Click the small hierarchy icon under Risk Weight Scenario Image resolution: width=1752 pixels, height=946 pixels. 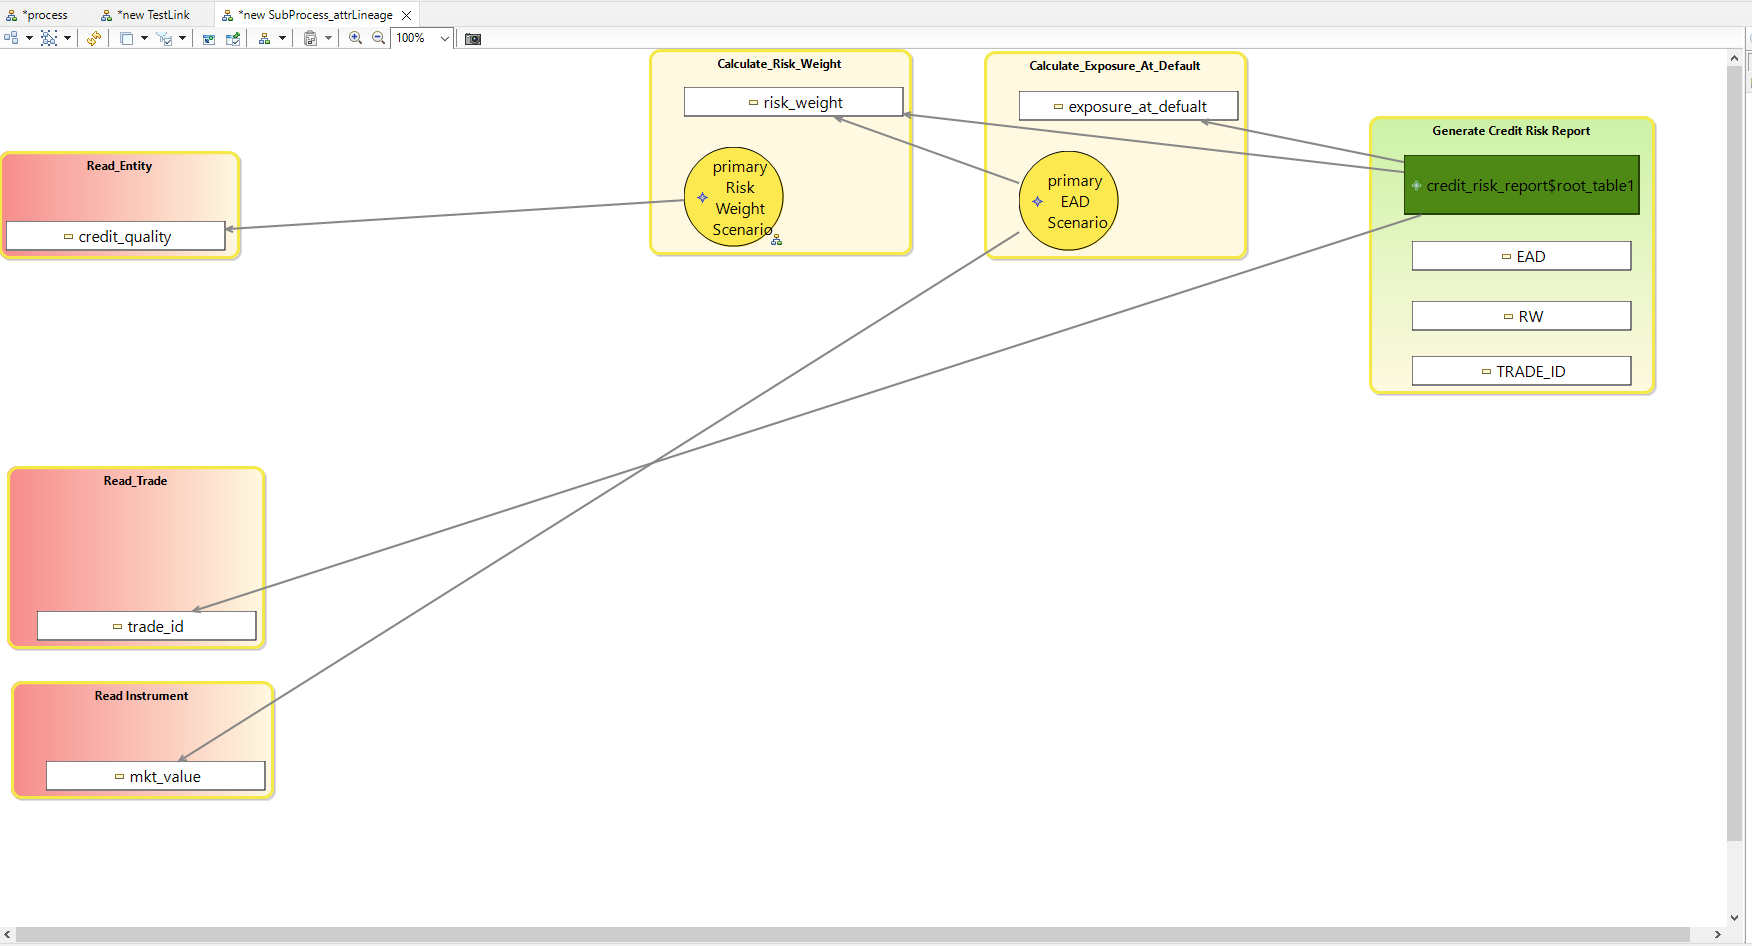[x=776, y=240]
